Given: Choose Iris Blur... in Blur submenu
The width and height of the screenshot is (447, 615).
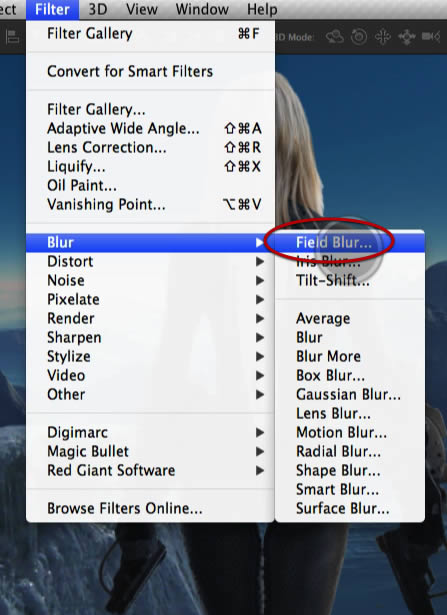Looking at the screenshot, I should pos(350,261).
